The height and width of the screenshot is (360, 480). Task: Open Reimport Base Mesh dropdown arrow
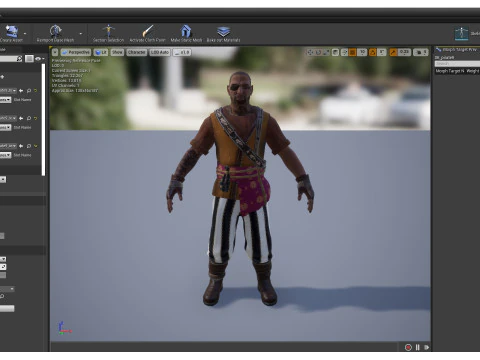(81, 34)
